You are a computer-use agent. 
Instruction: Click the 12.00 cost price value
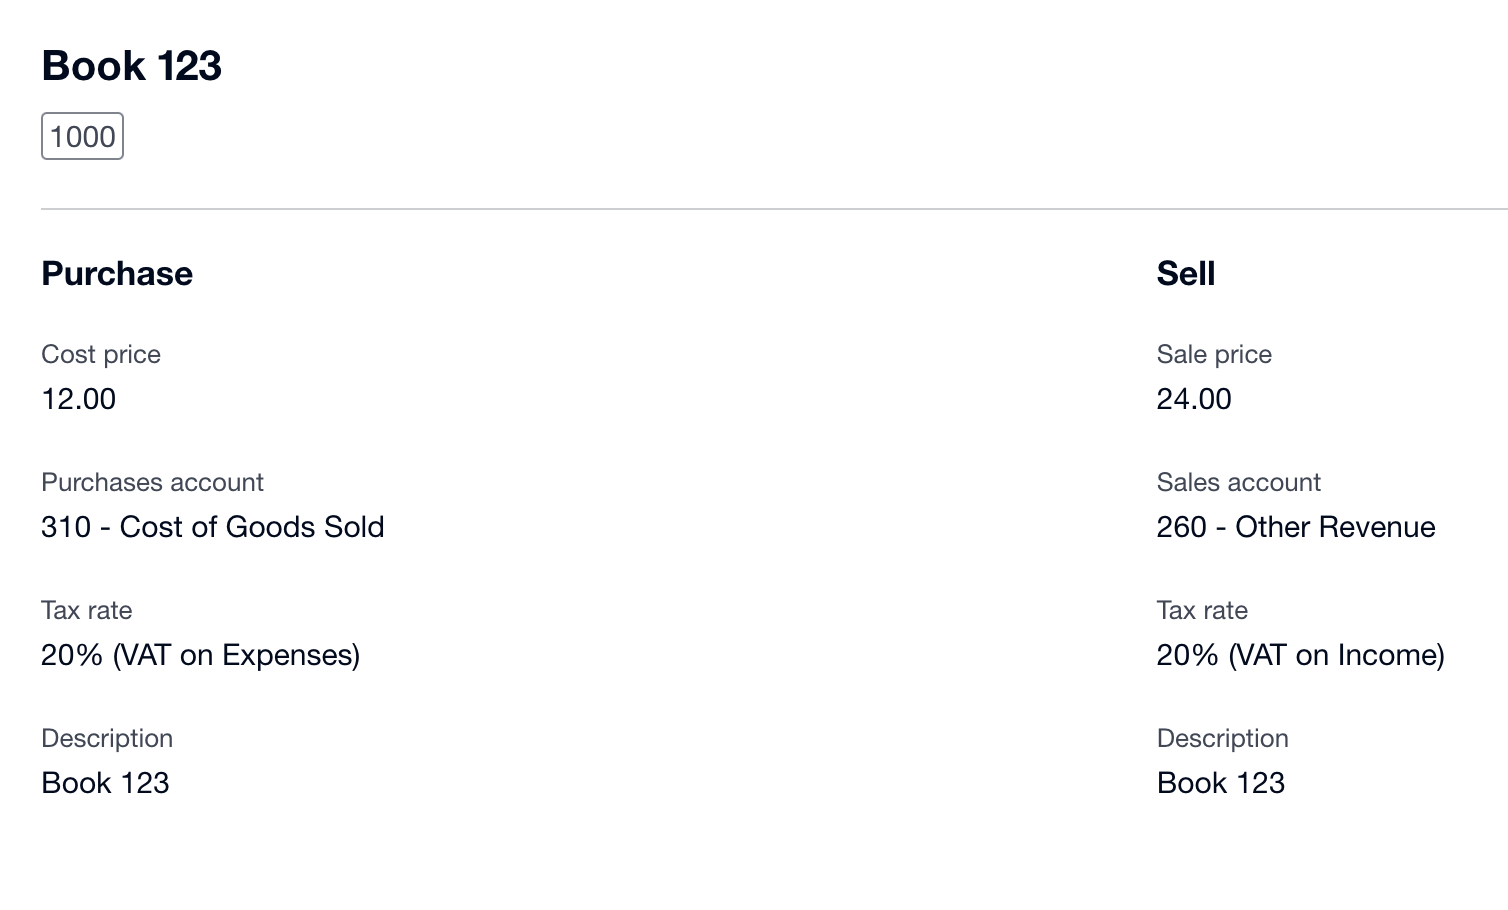(79, 399)
